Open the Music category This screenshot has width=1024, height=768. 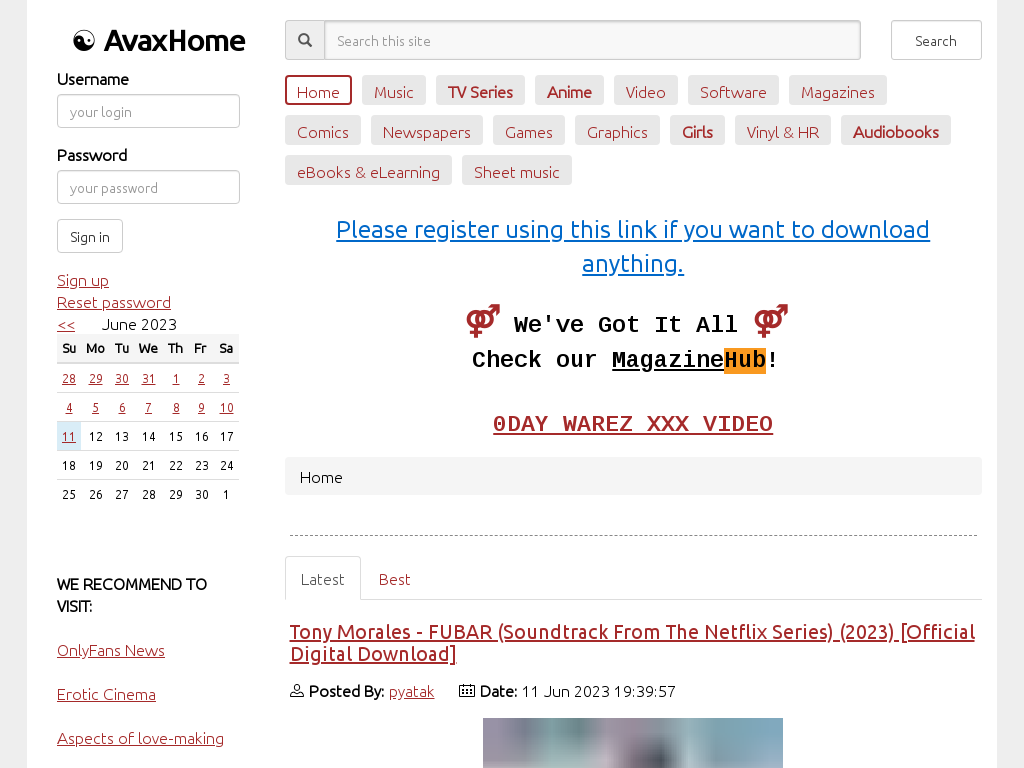[394, 91]
